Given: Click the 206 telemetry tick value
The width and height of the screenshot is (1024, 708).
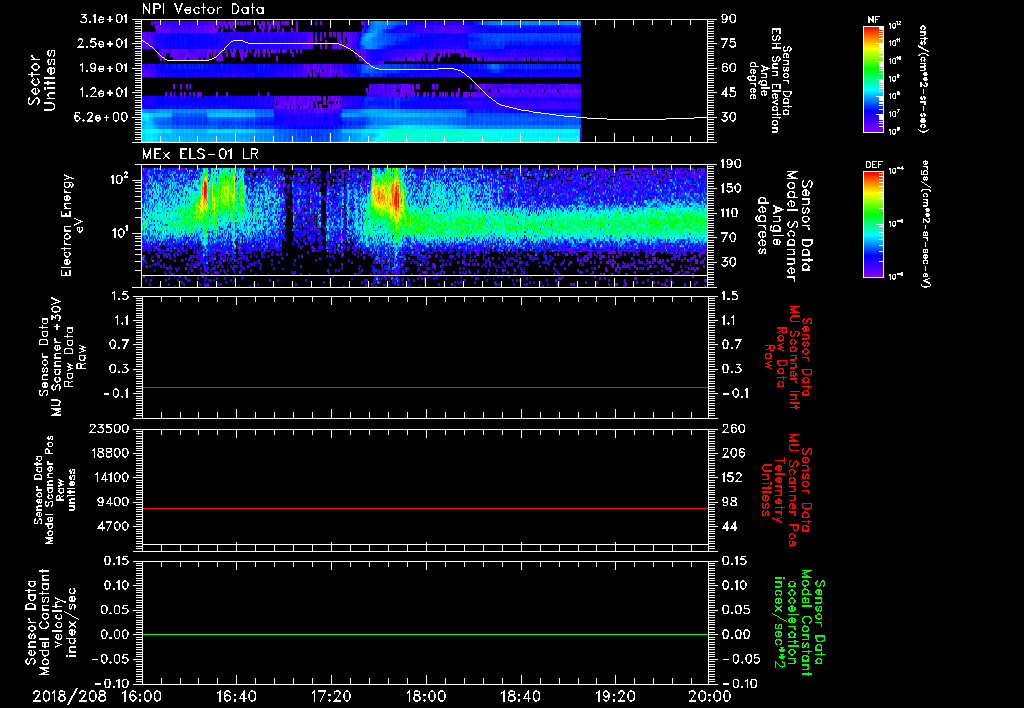Looking at the screenshot, I should point(731,453).
